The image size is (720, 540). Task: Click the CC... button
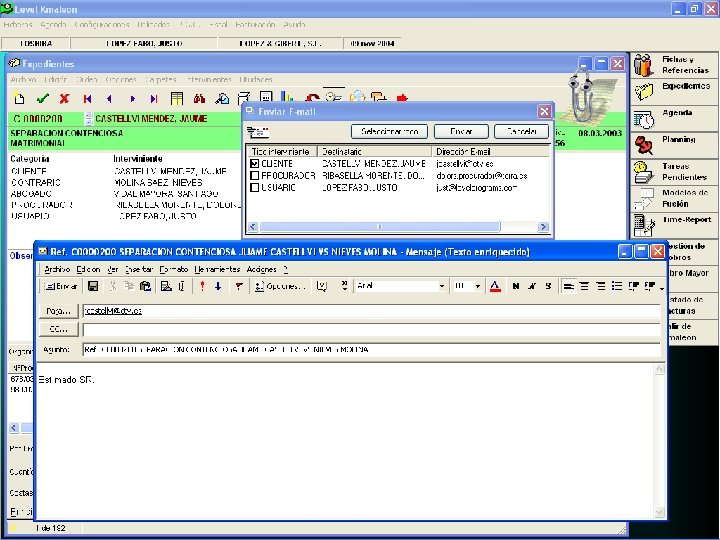pos(59,329)
